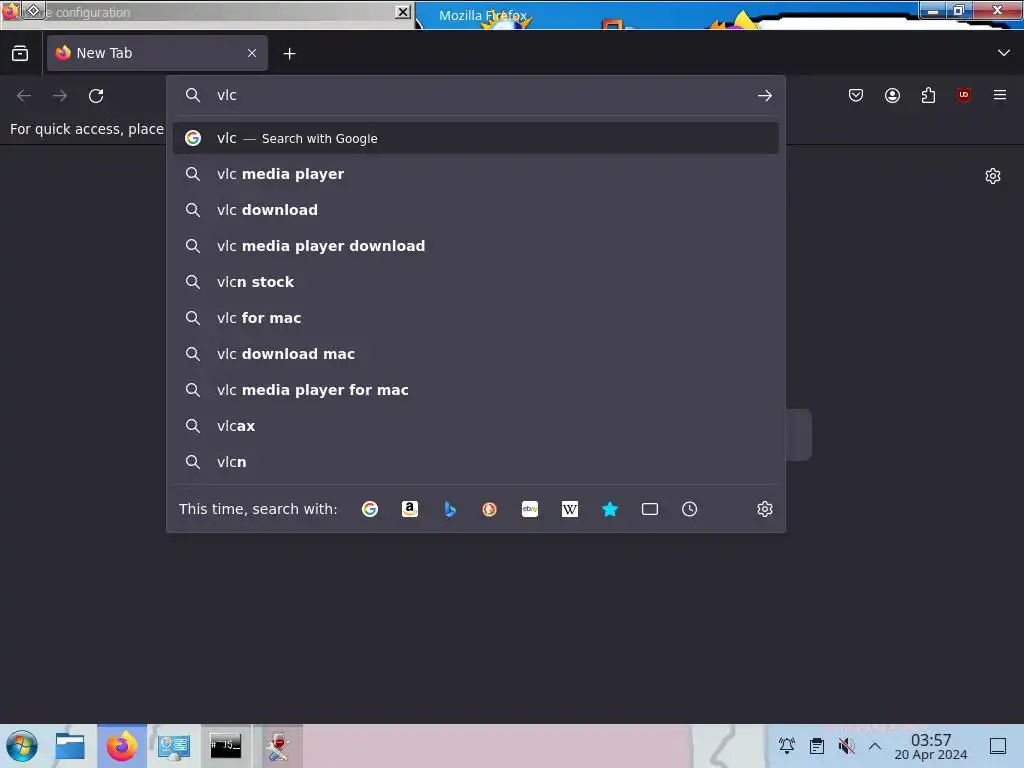The image size is (1024, 768).
Task: Open terminal from taskbar
Action: 225,746
